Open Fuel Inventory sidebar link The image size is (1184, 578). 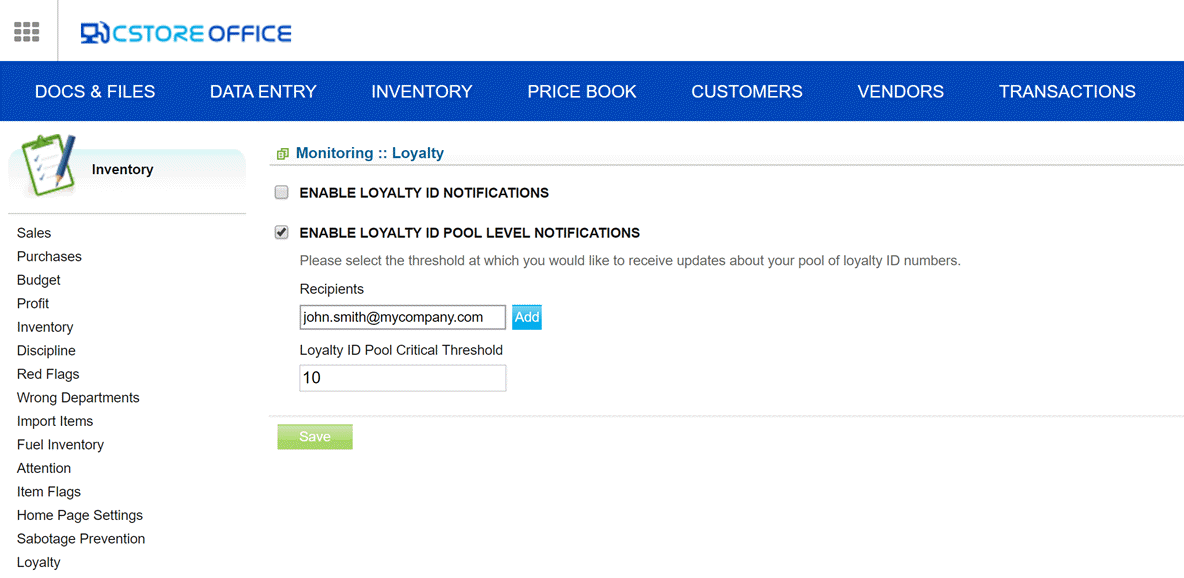coord(60,445)
